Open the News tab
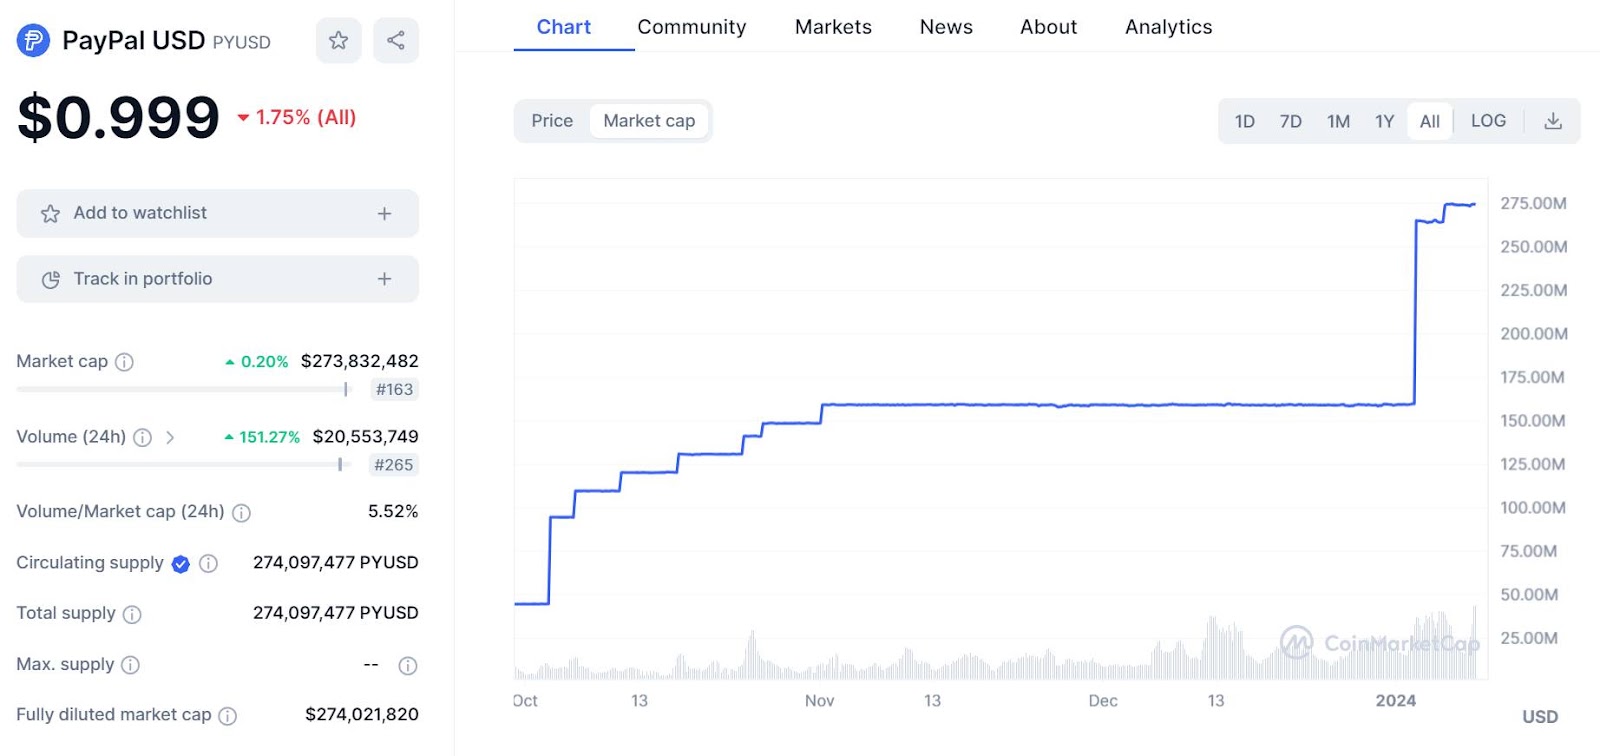The image size is (1600, 756). 946,27
